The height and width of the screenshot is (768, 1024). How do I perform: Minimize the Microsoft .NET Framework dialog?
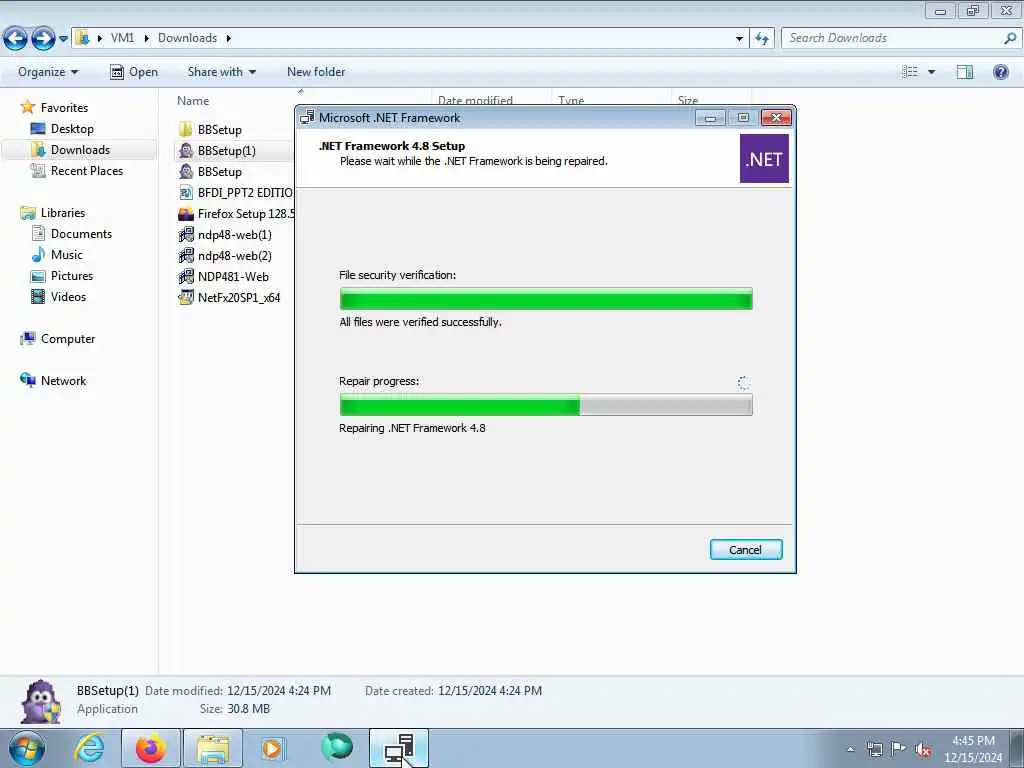click(x=711, y=118)
